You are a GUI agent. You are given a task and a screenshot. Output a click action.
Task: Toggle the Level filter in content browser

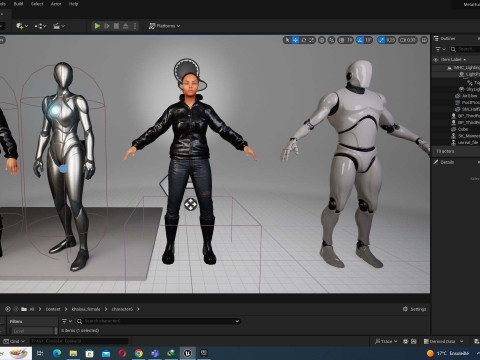coord(32,331)
